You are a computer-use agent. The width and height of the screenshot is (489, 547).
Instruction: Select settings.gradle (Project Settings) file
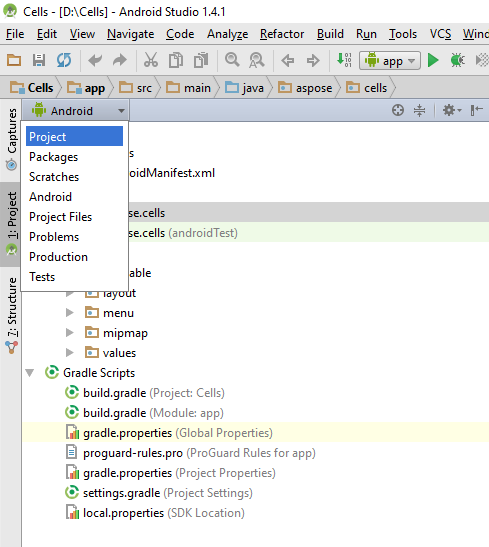159,493
